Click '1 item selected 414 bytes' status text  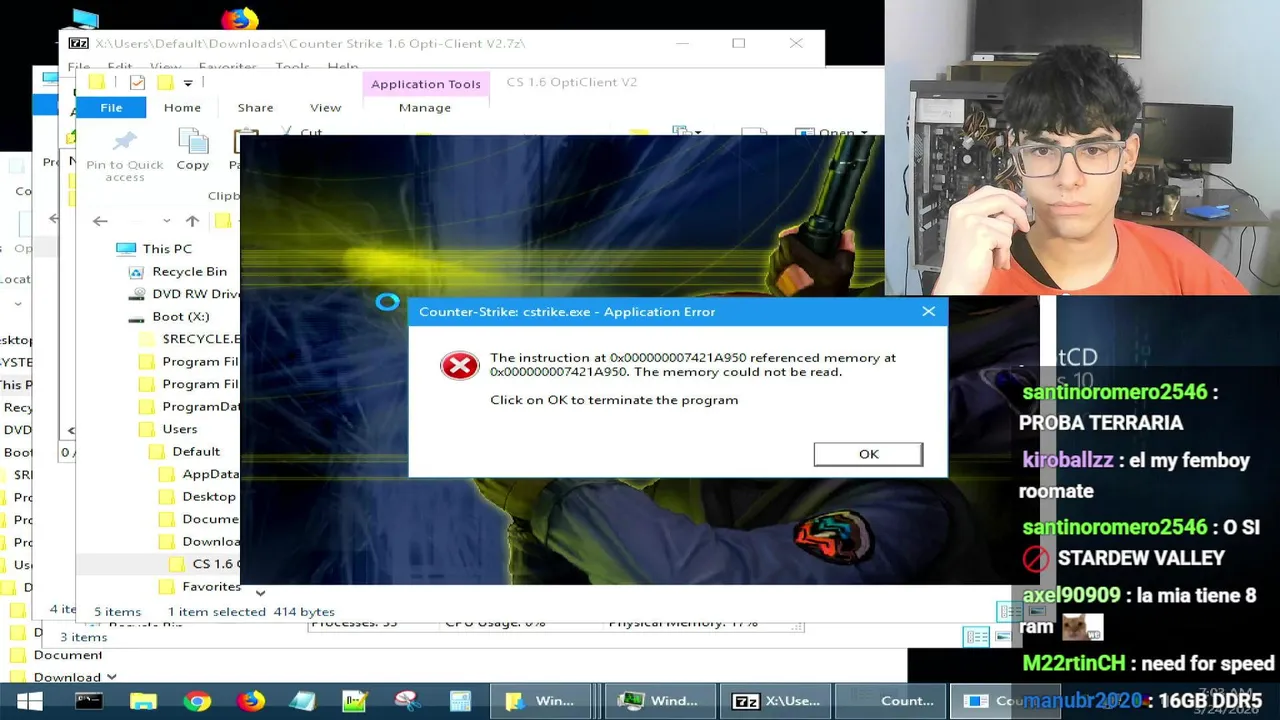click(251, 611)
